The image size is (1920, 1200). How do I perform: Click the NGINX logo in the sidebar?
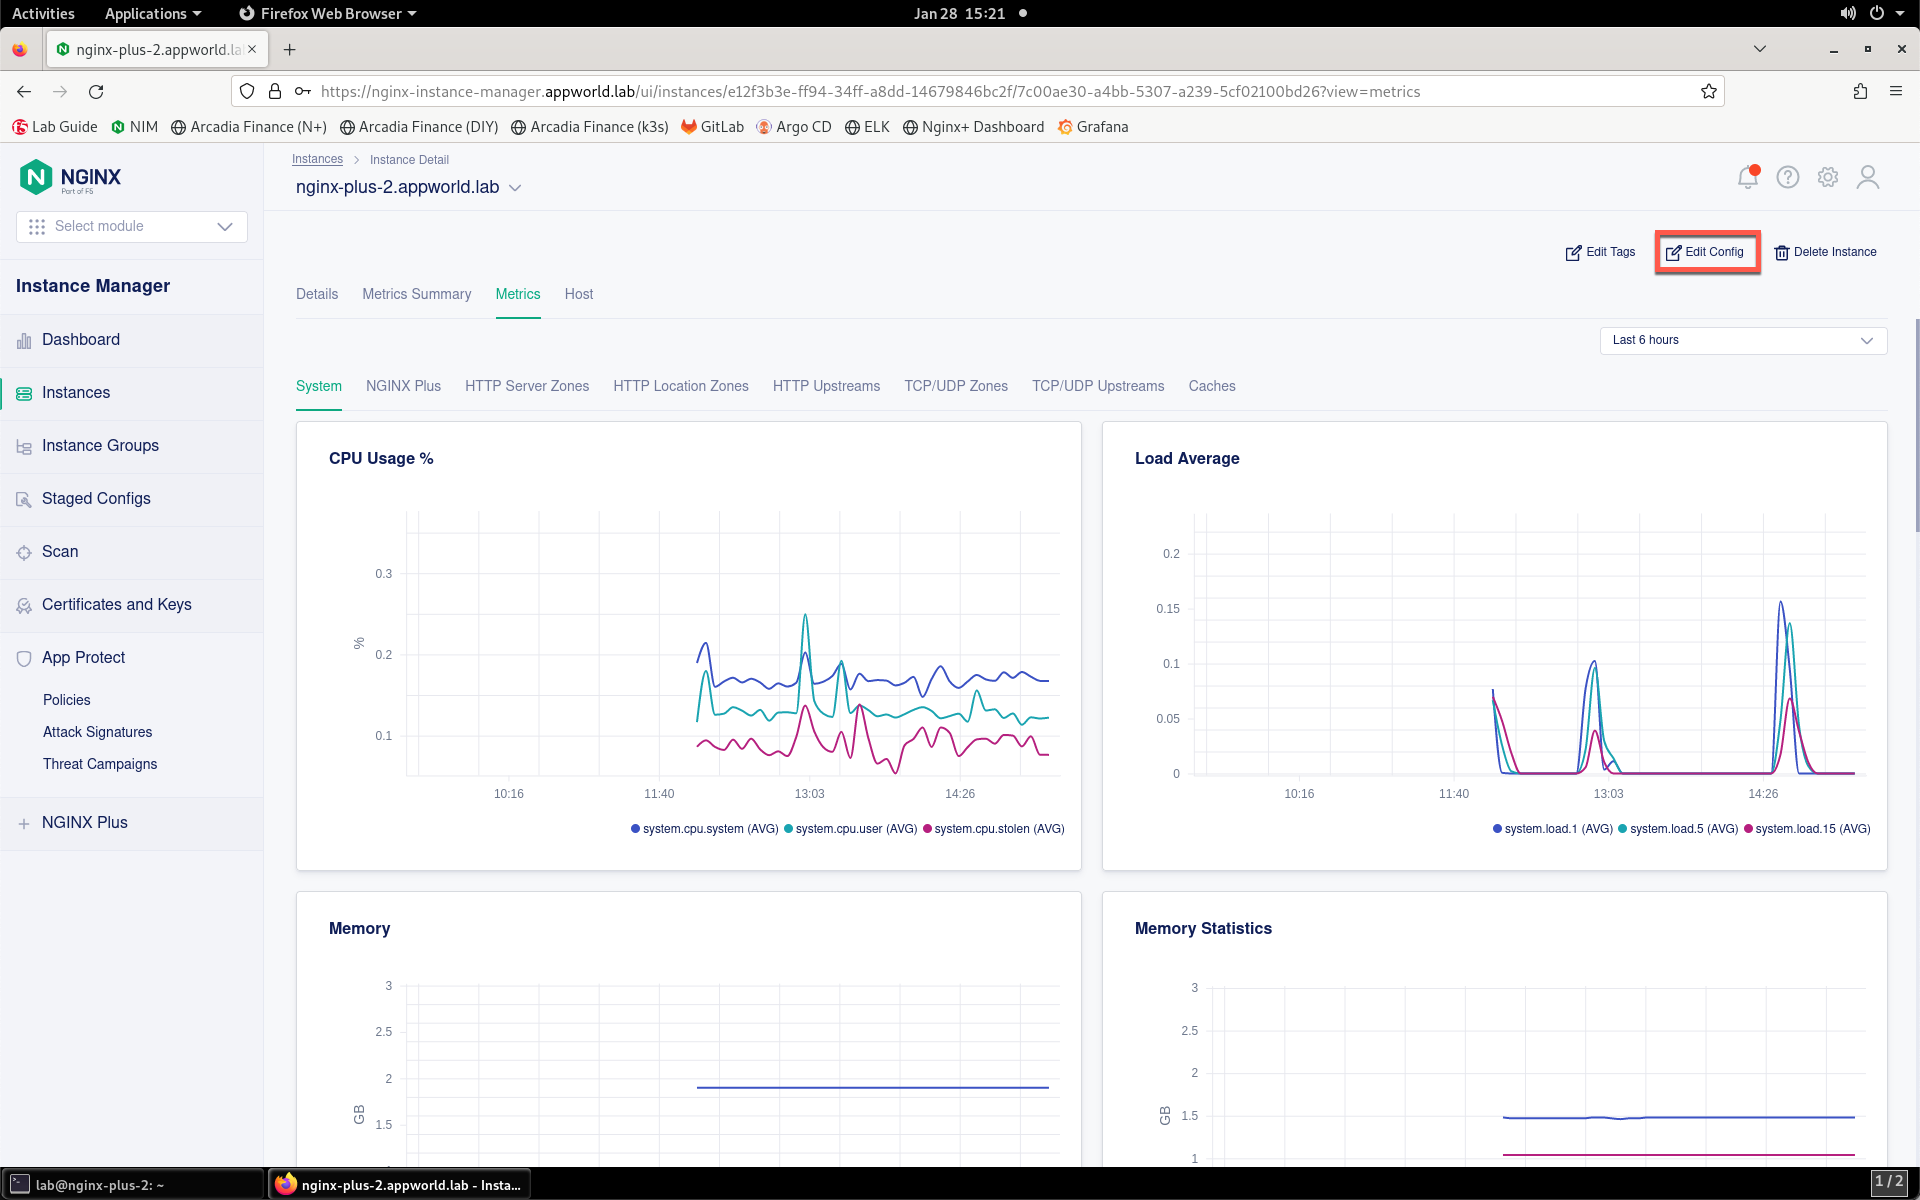click(x=71, y=177)
